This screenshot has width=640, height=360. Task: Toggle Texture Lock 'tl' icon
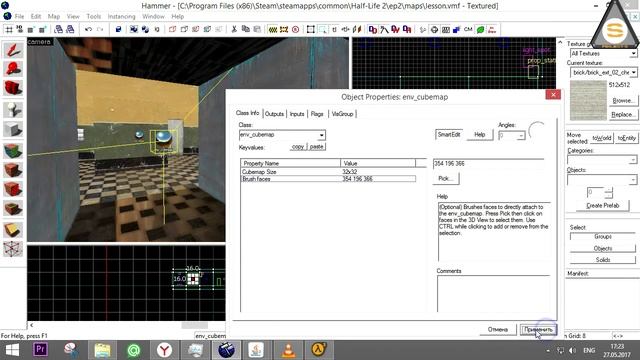click(x=334, y=29)
